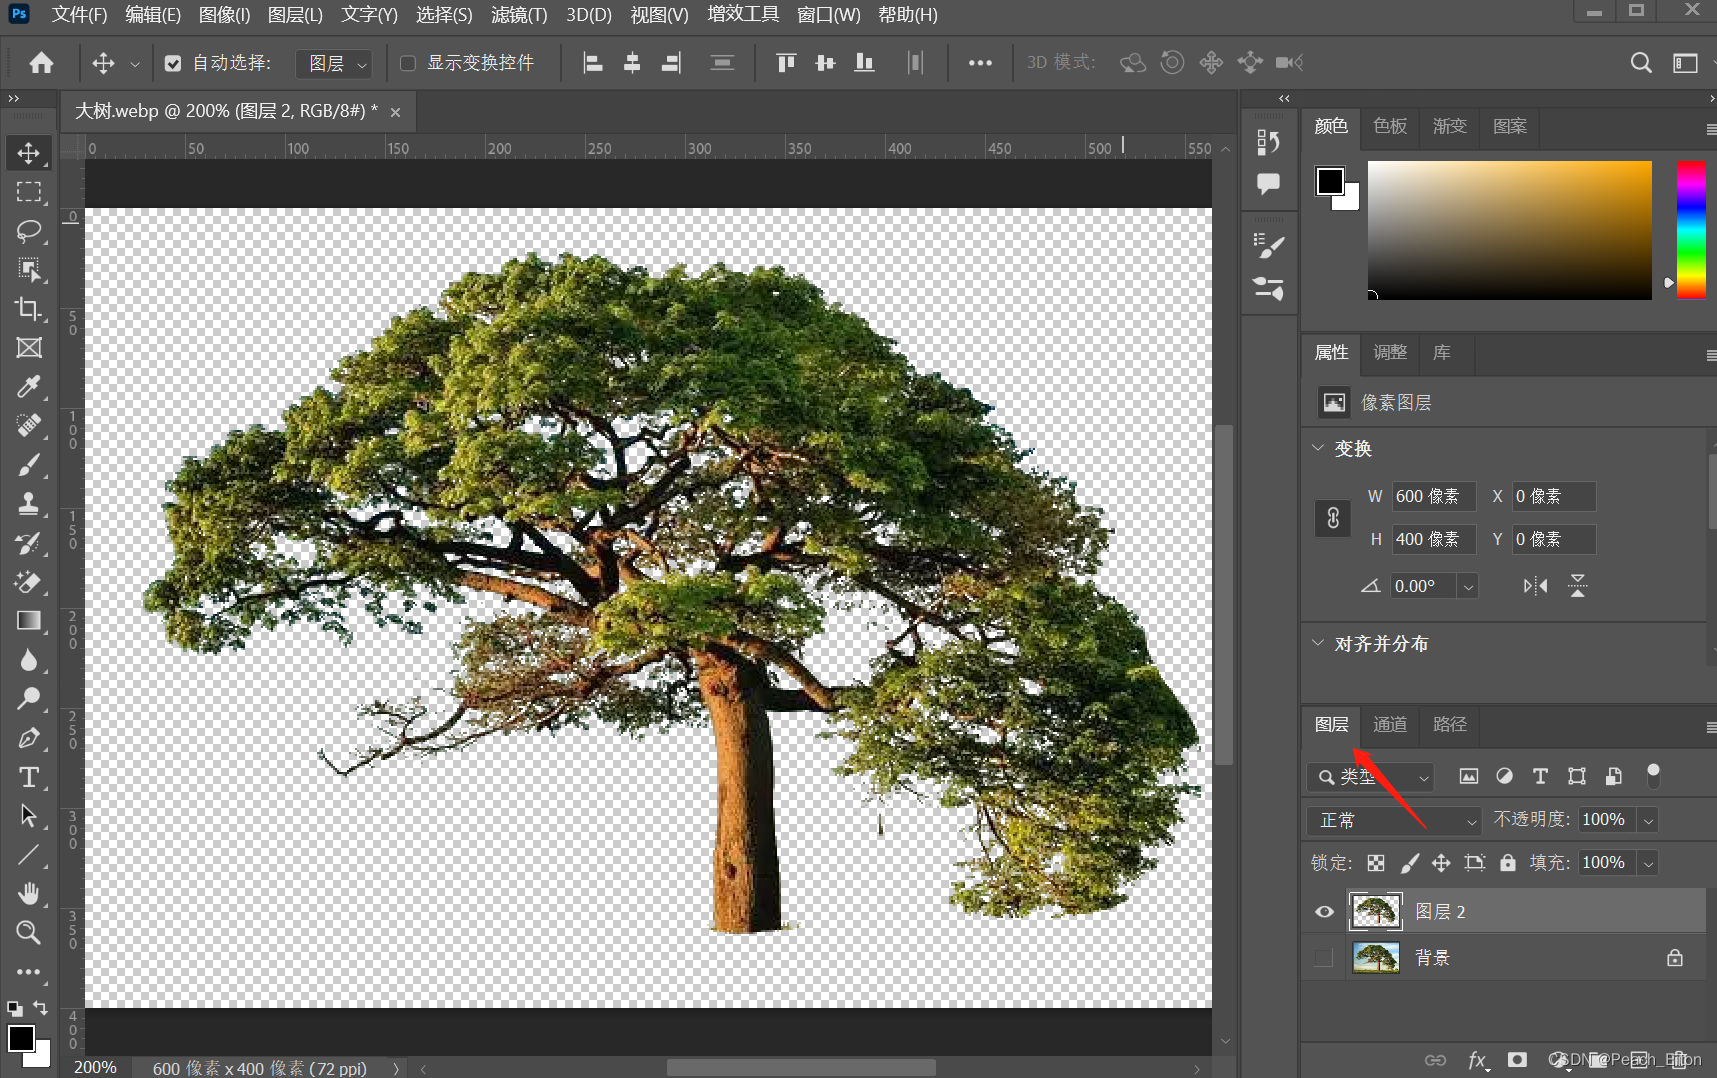The height and width of the screenshot is (1078, 1717).
Task: Open the Select menu
Action: click(444, 15)
